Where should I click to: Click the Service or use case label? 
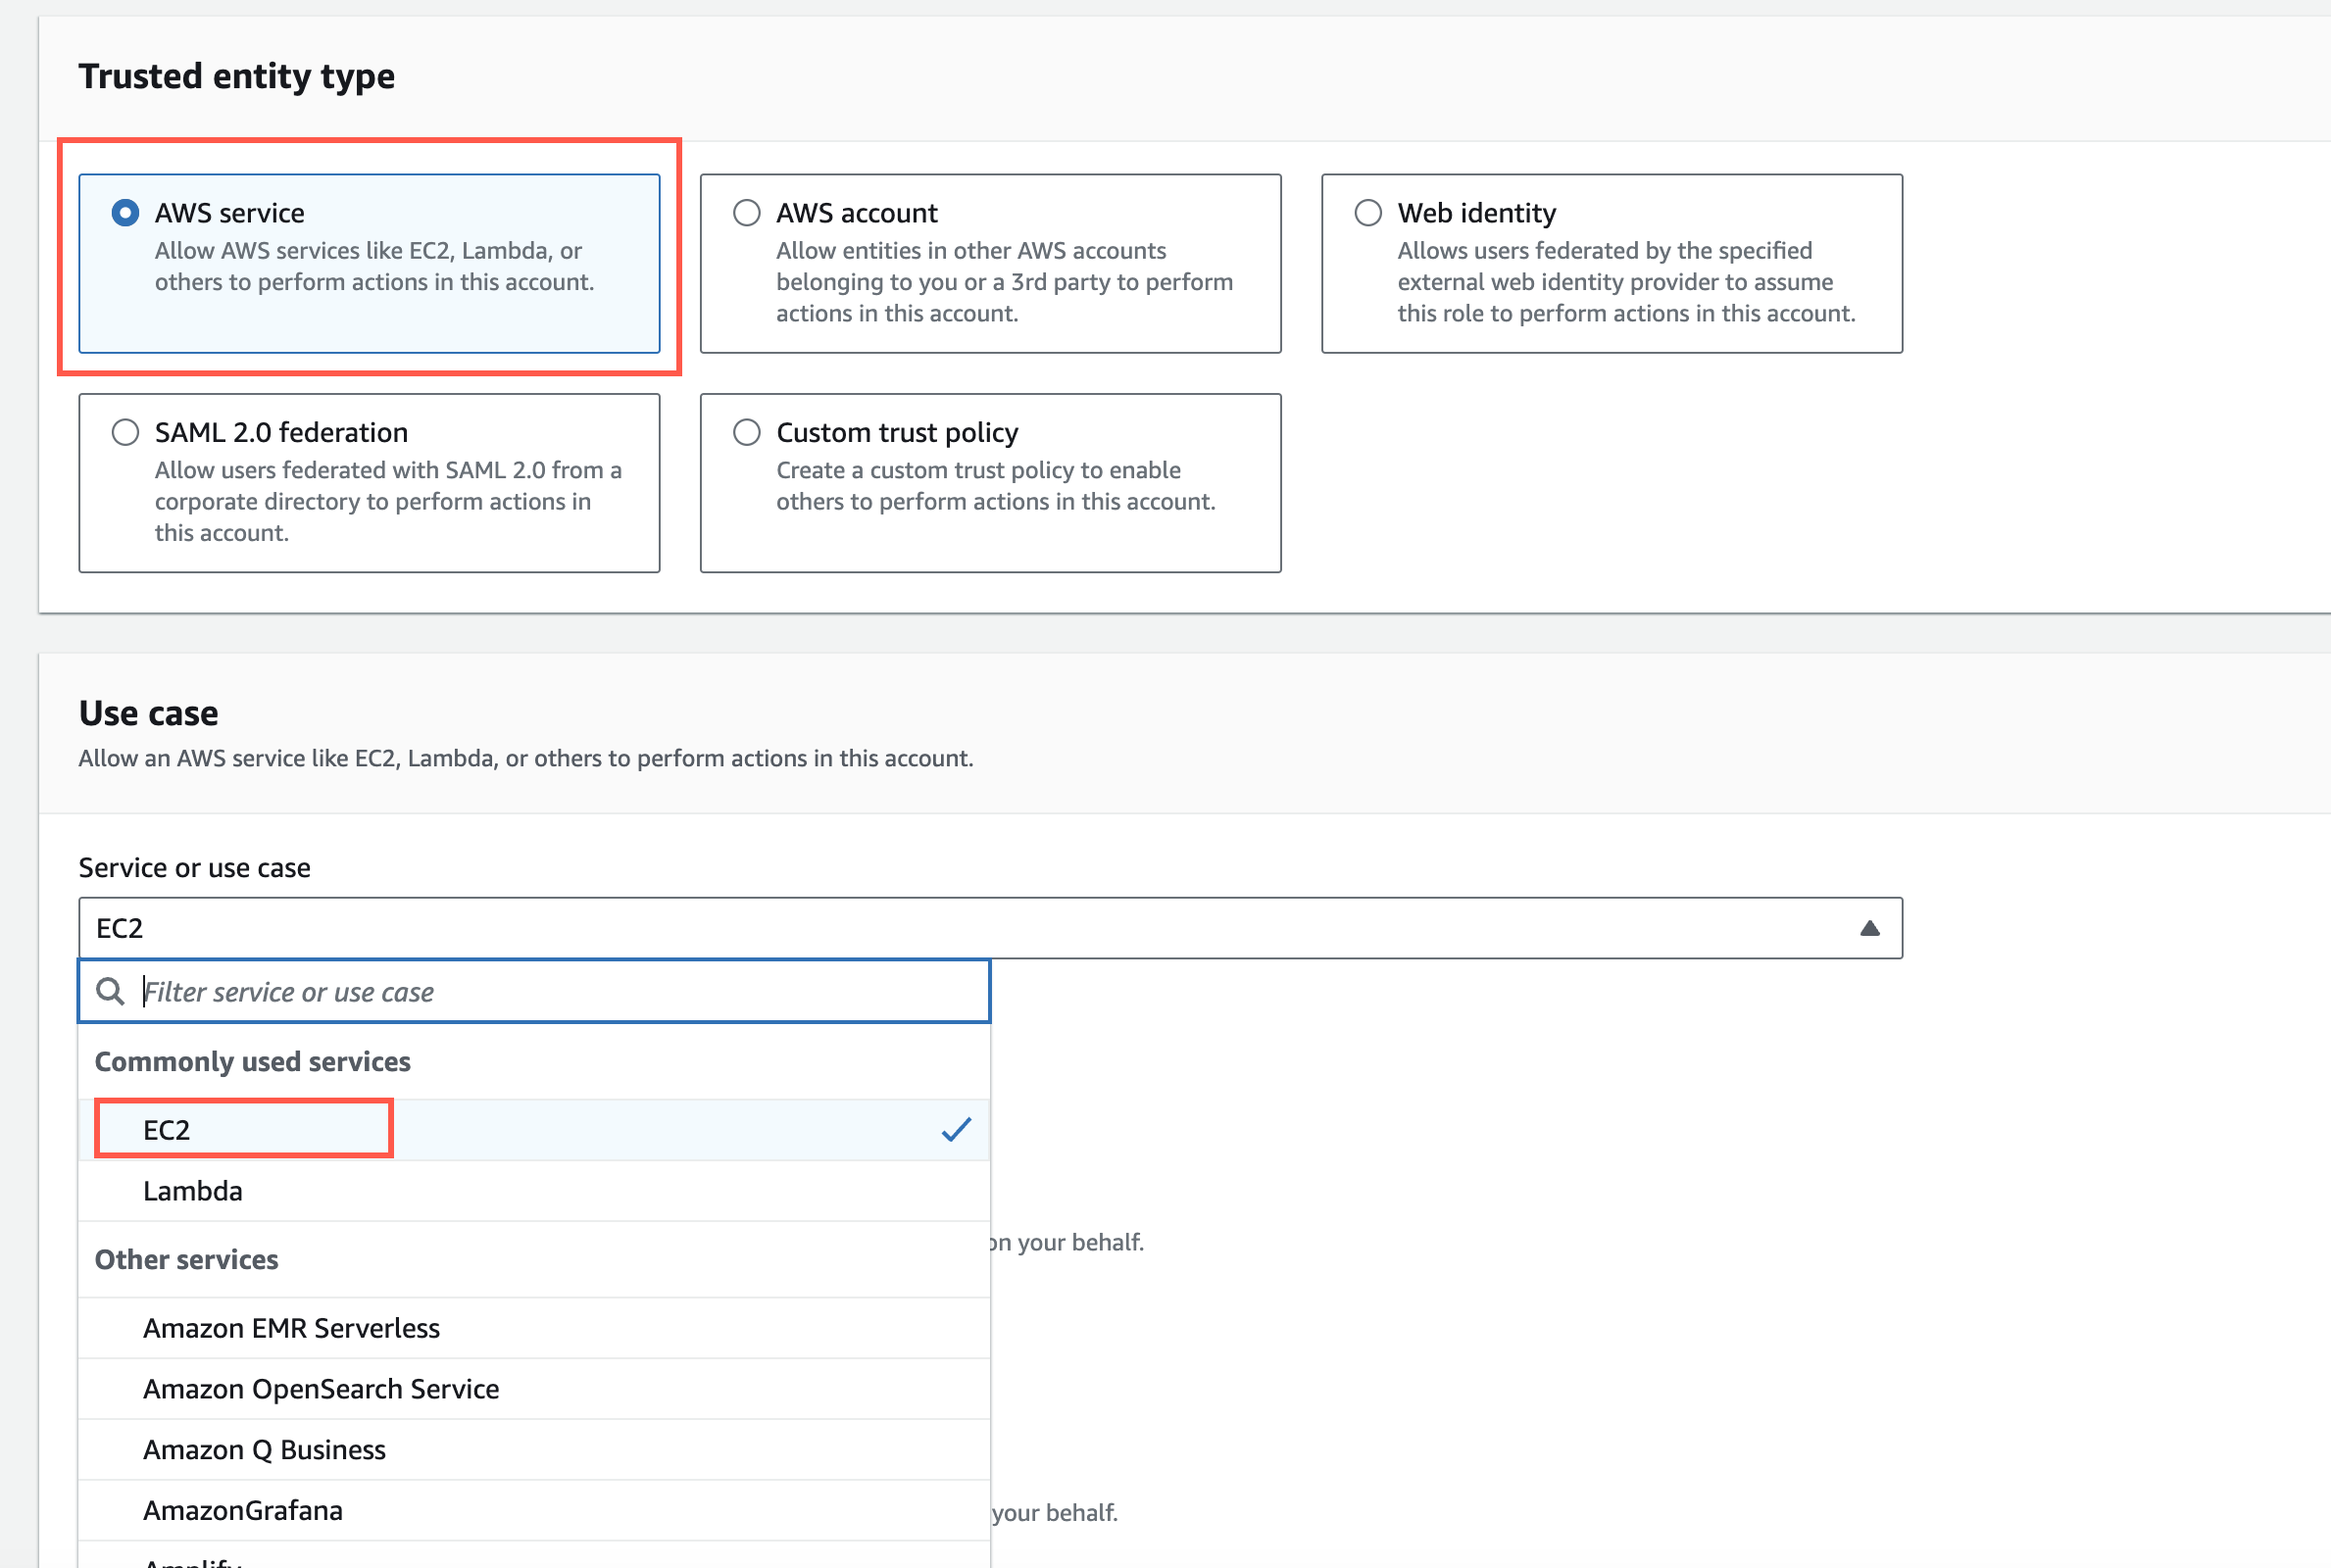[x=195, y=867]
